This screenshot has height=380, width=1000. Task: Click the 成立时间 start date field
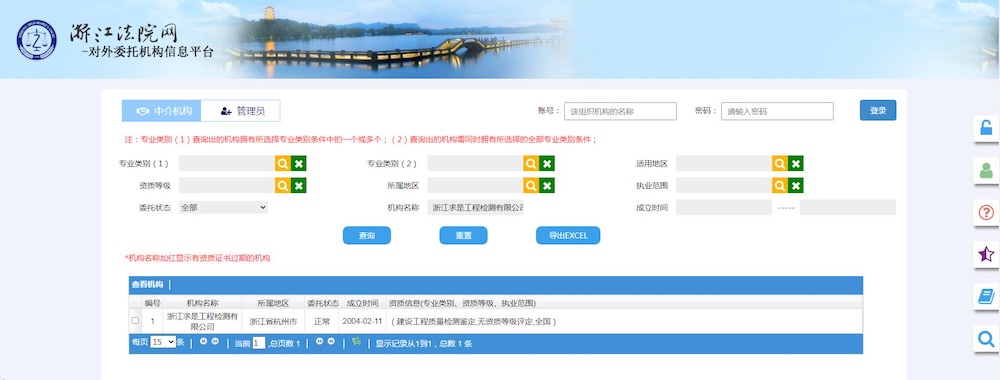click(724, 207)
